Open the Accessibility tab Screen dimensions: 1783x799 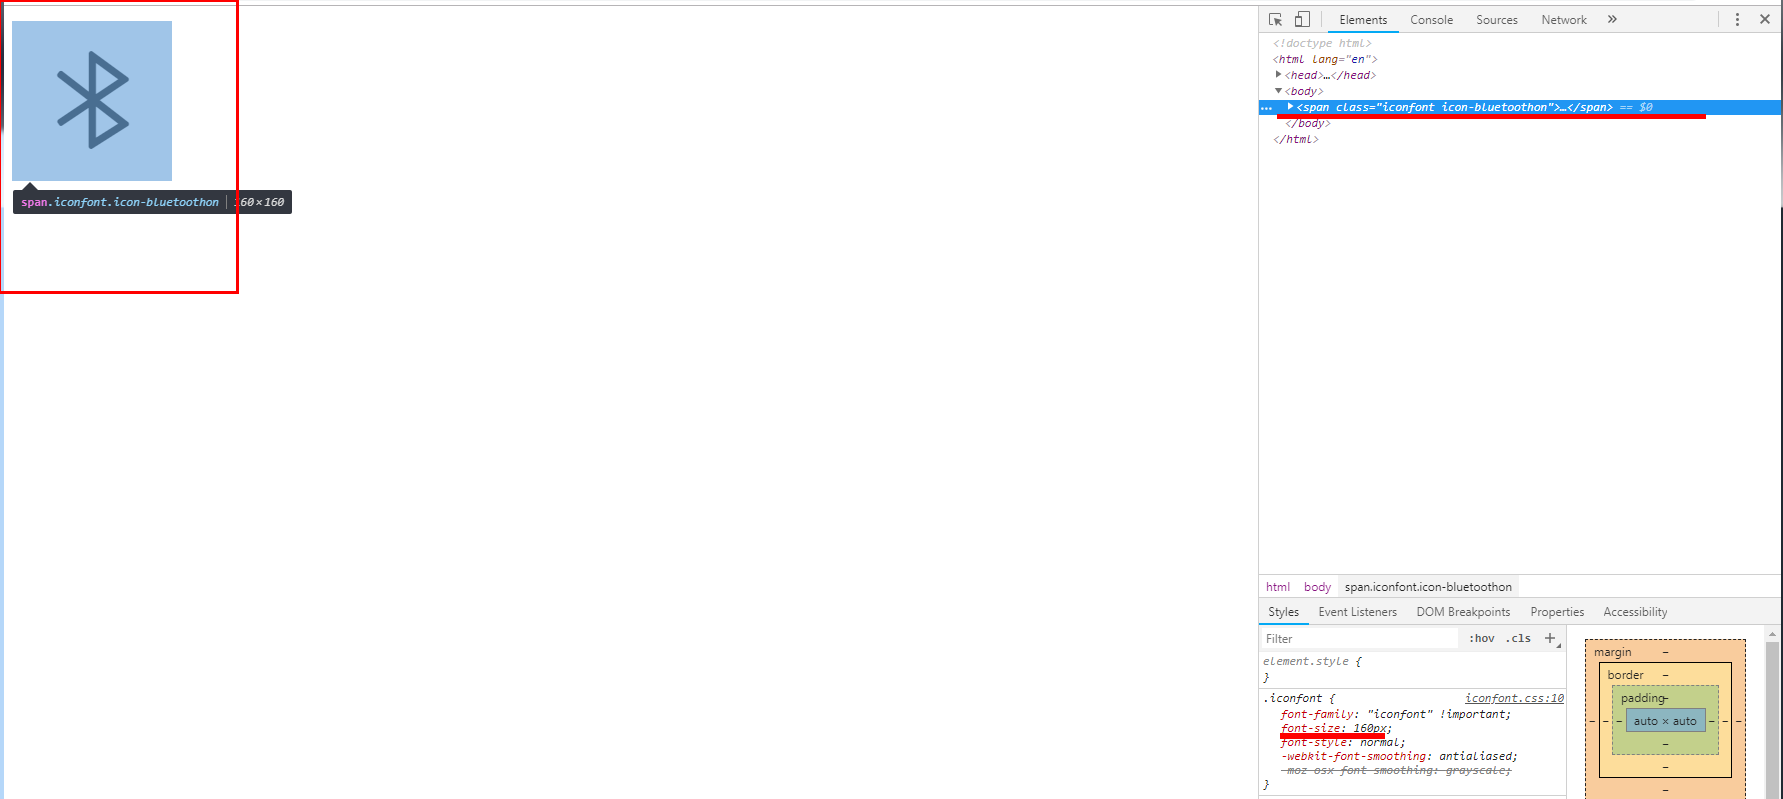(x=1635, y=612)
